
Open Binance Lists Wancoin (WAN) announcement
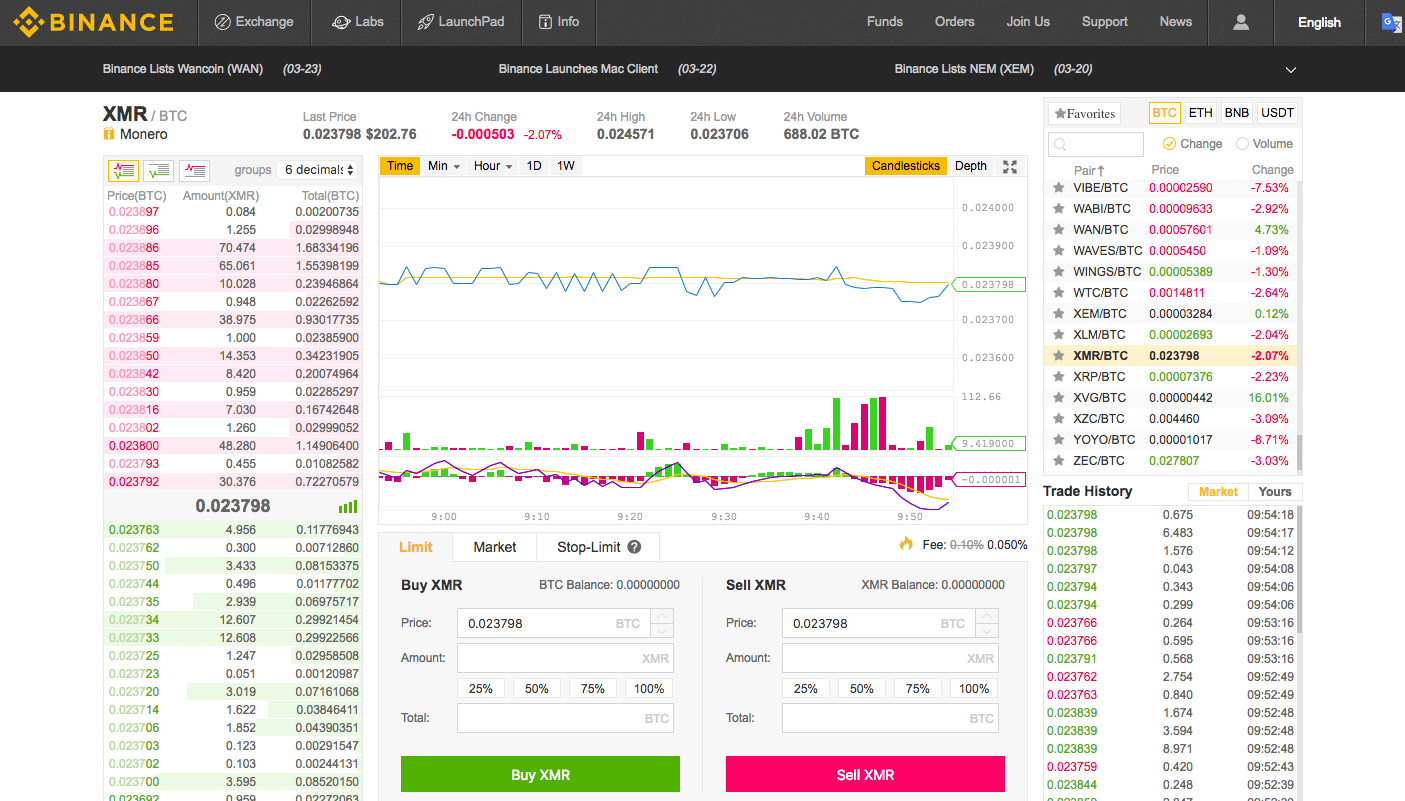click(183, 69)
